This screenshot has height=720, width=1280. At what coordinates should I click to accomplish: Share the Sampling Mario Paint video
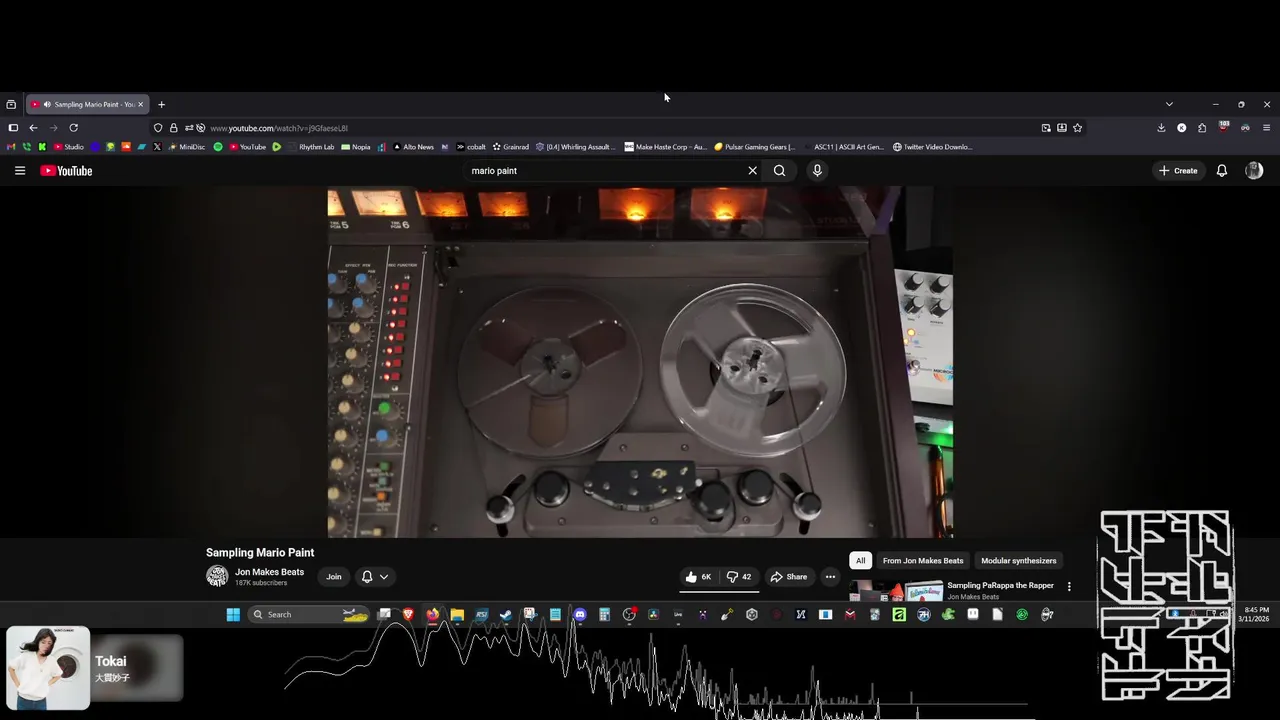(x=788, y=577)
